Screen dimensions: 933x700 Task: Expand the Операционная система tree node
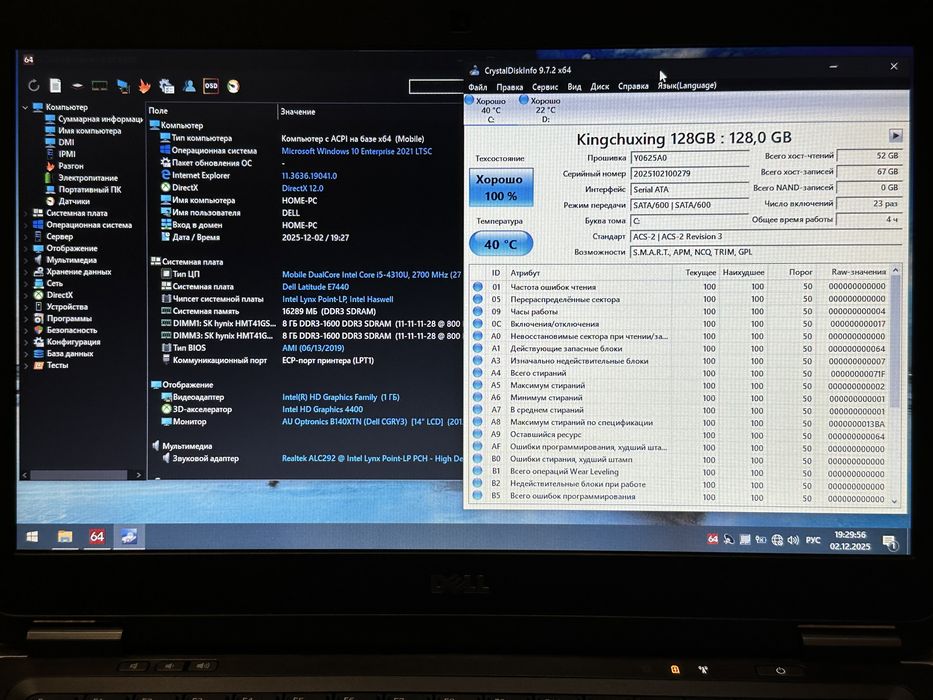(26, 225)
